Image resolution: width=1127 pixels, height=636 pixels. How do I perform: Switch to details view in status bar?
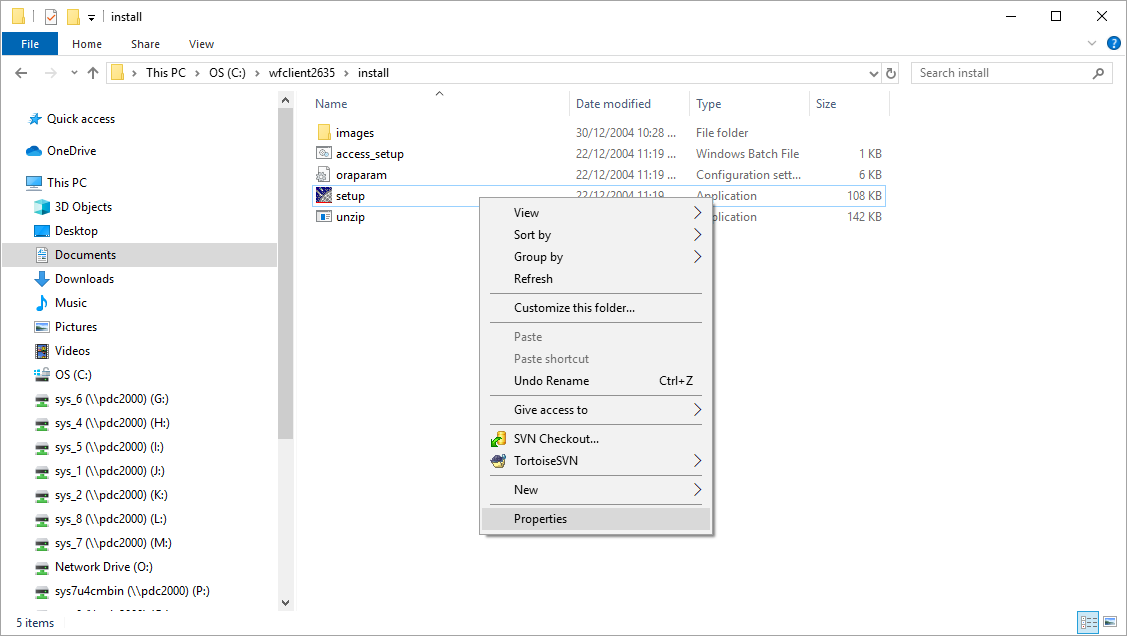coord(1088,622)
